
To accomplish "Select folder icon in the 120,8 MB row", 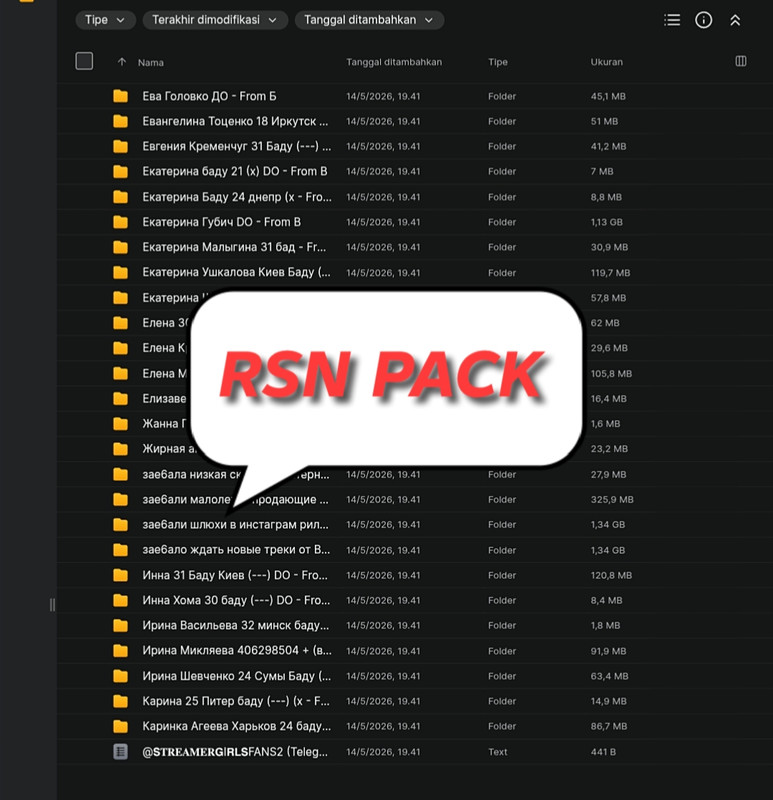I will [120, 575].
